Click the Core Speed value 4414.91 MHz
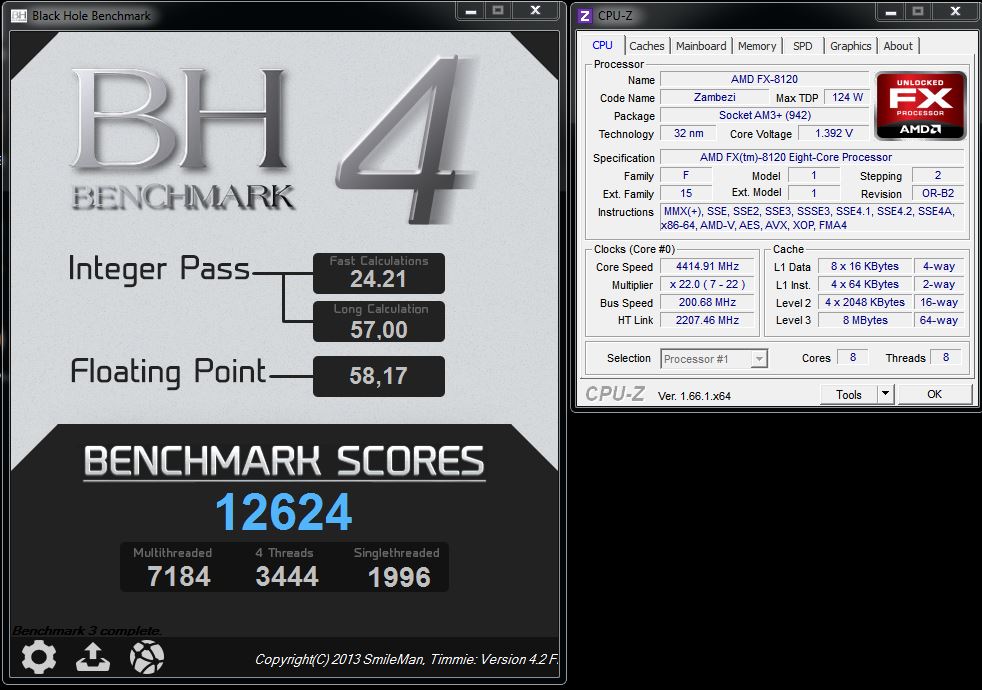 tap(707, 266)
